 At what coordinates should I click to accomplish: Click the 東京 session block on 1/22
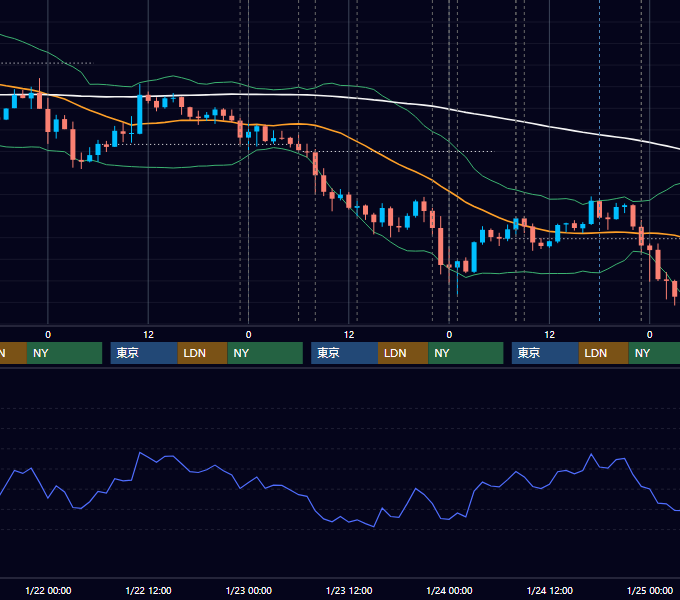[x=144, y=353]
